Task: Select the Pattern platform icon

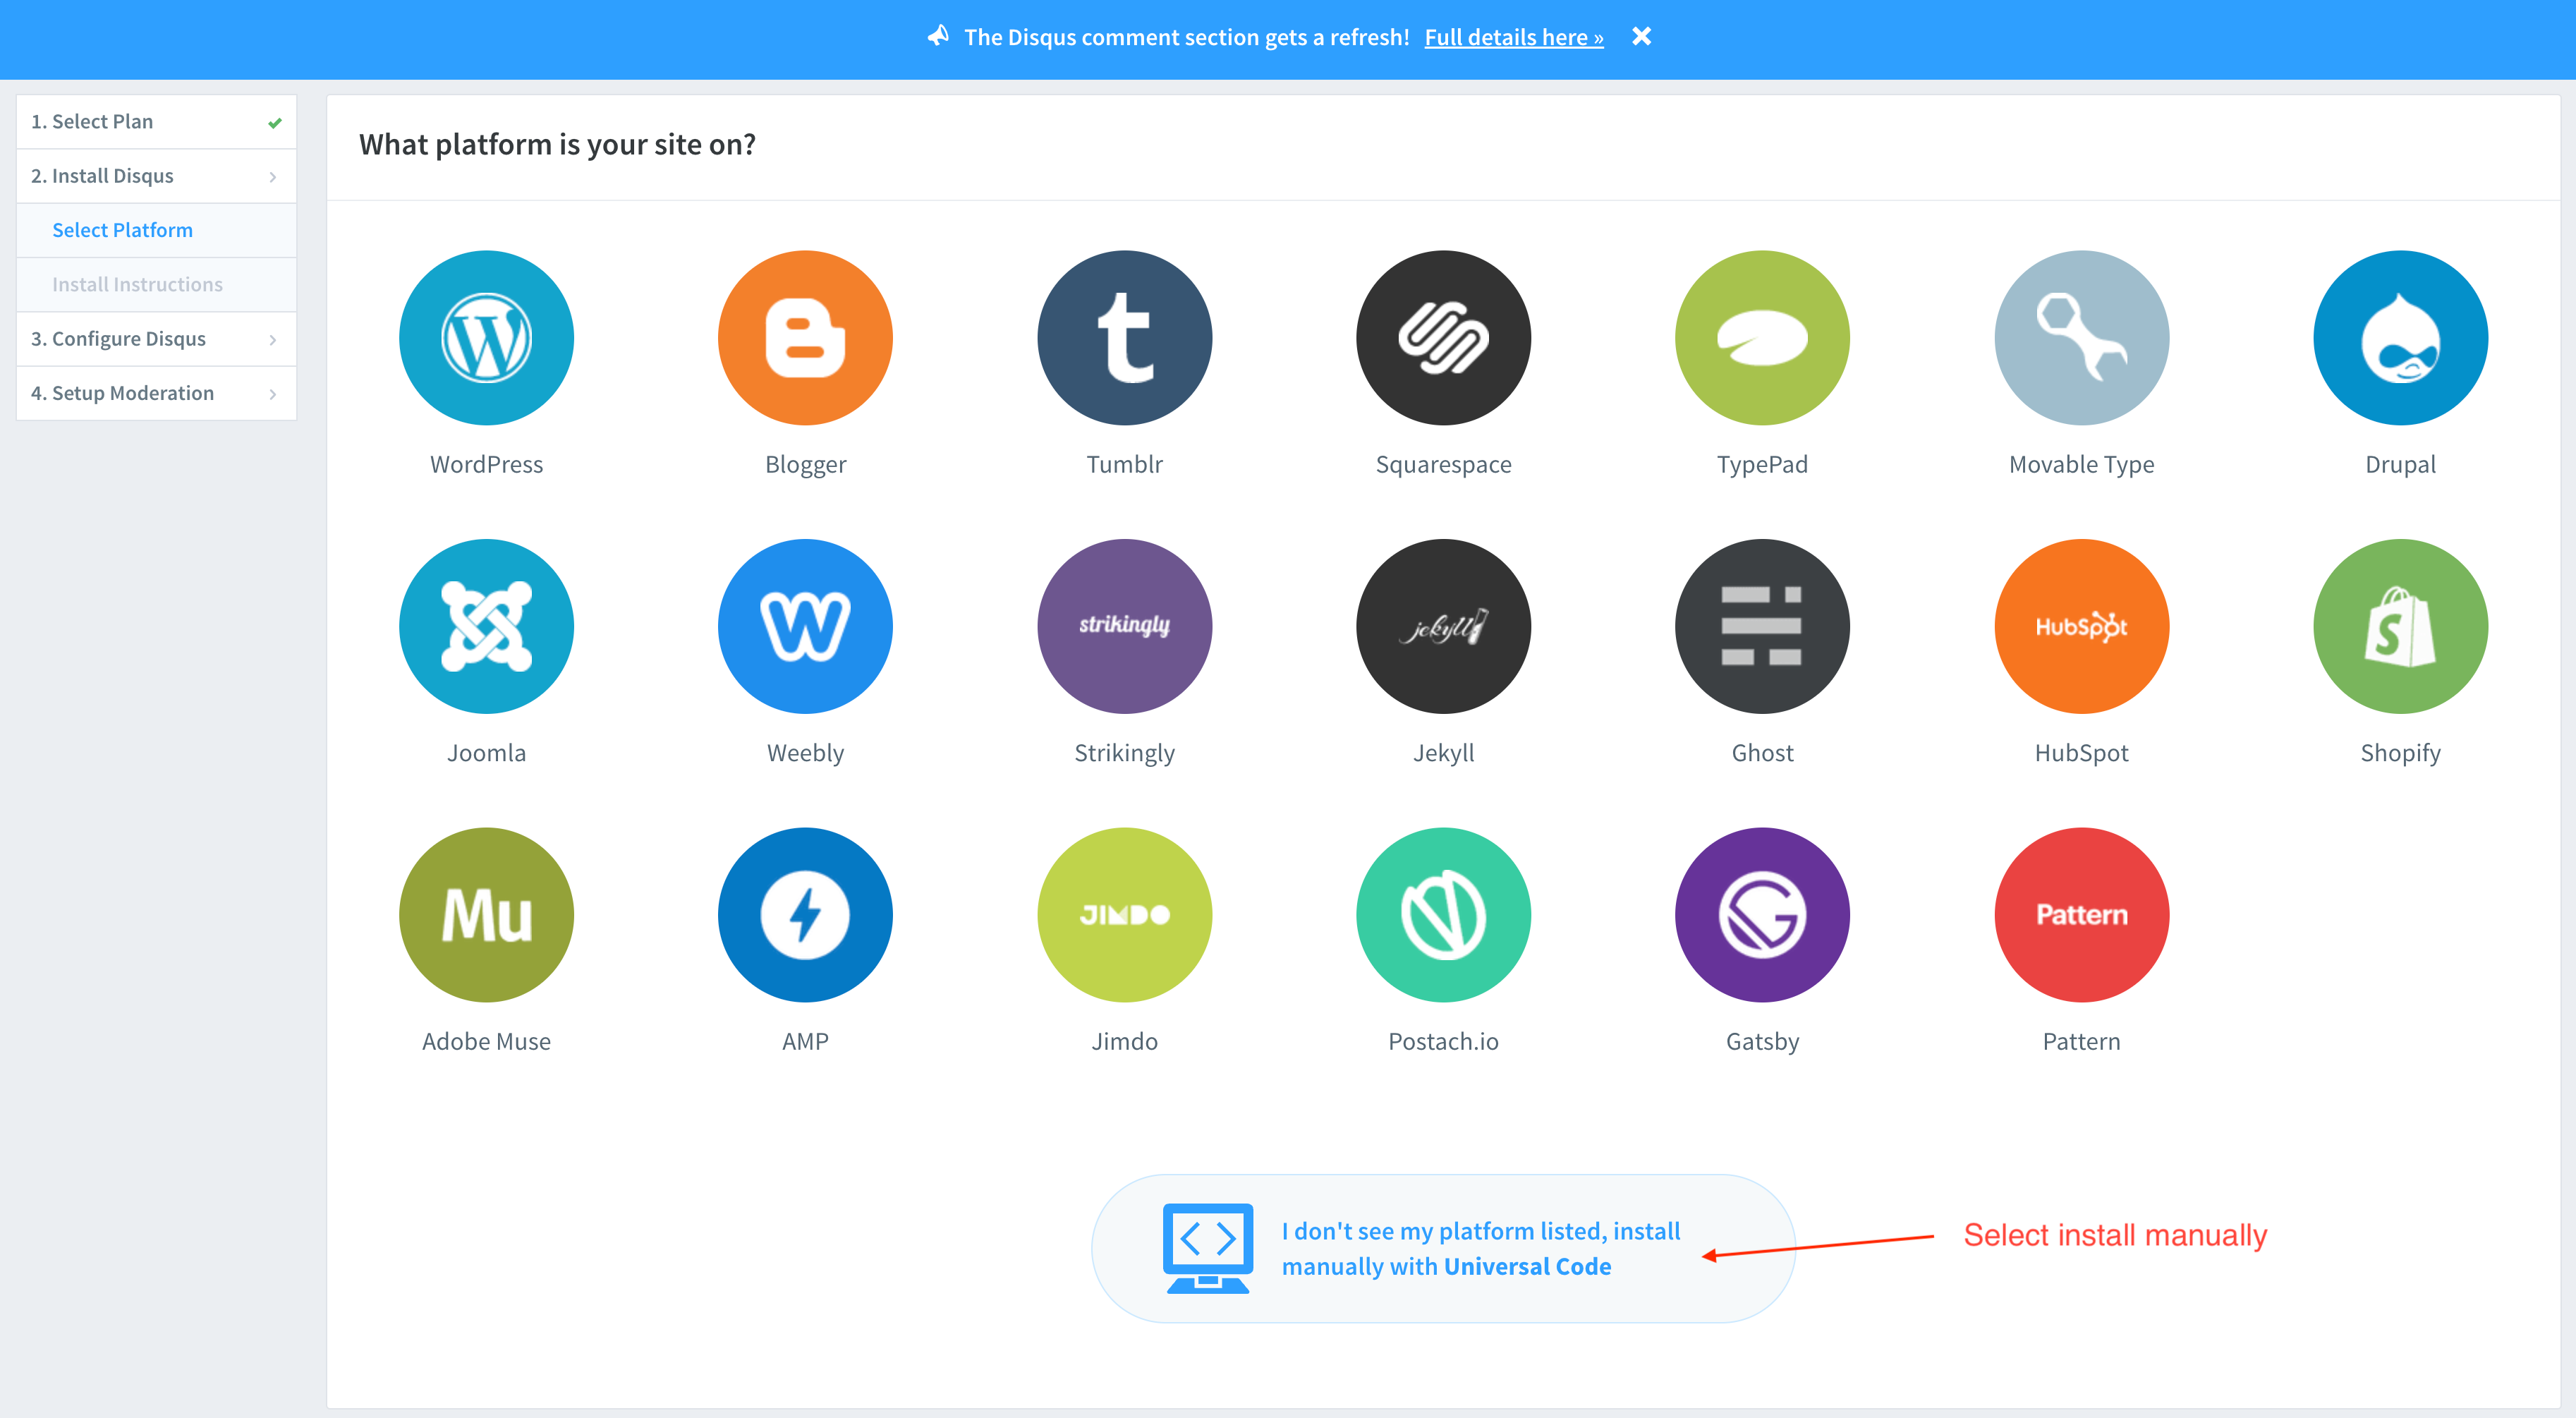Action: click(2081, 914)
